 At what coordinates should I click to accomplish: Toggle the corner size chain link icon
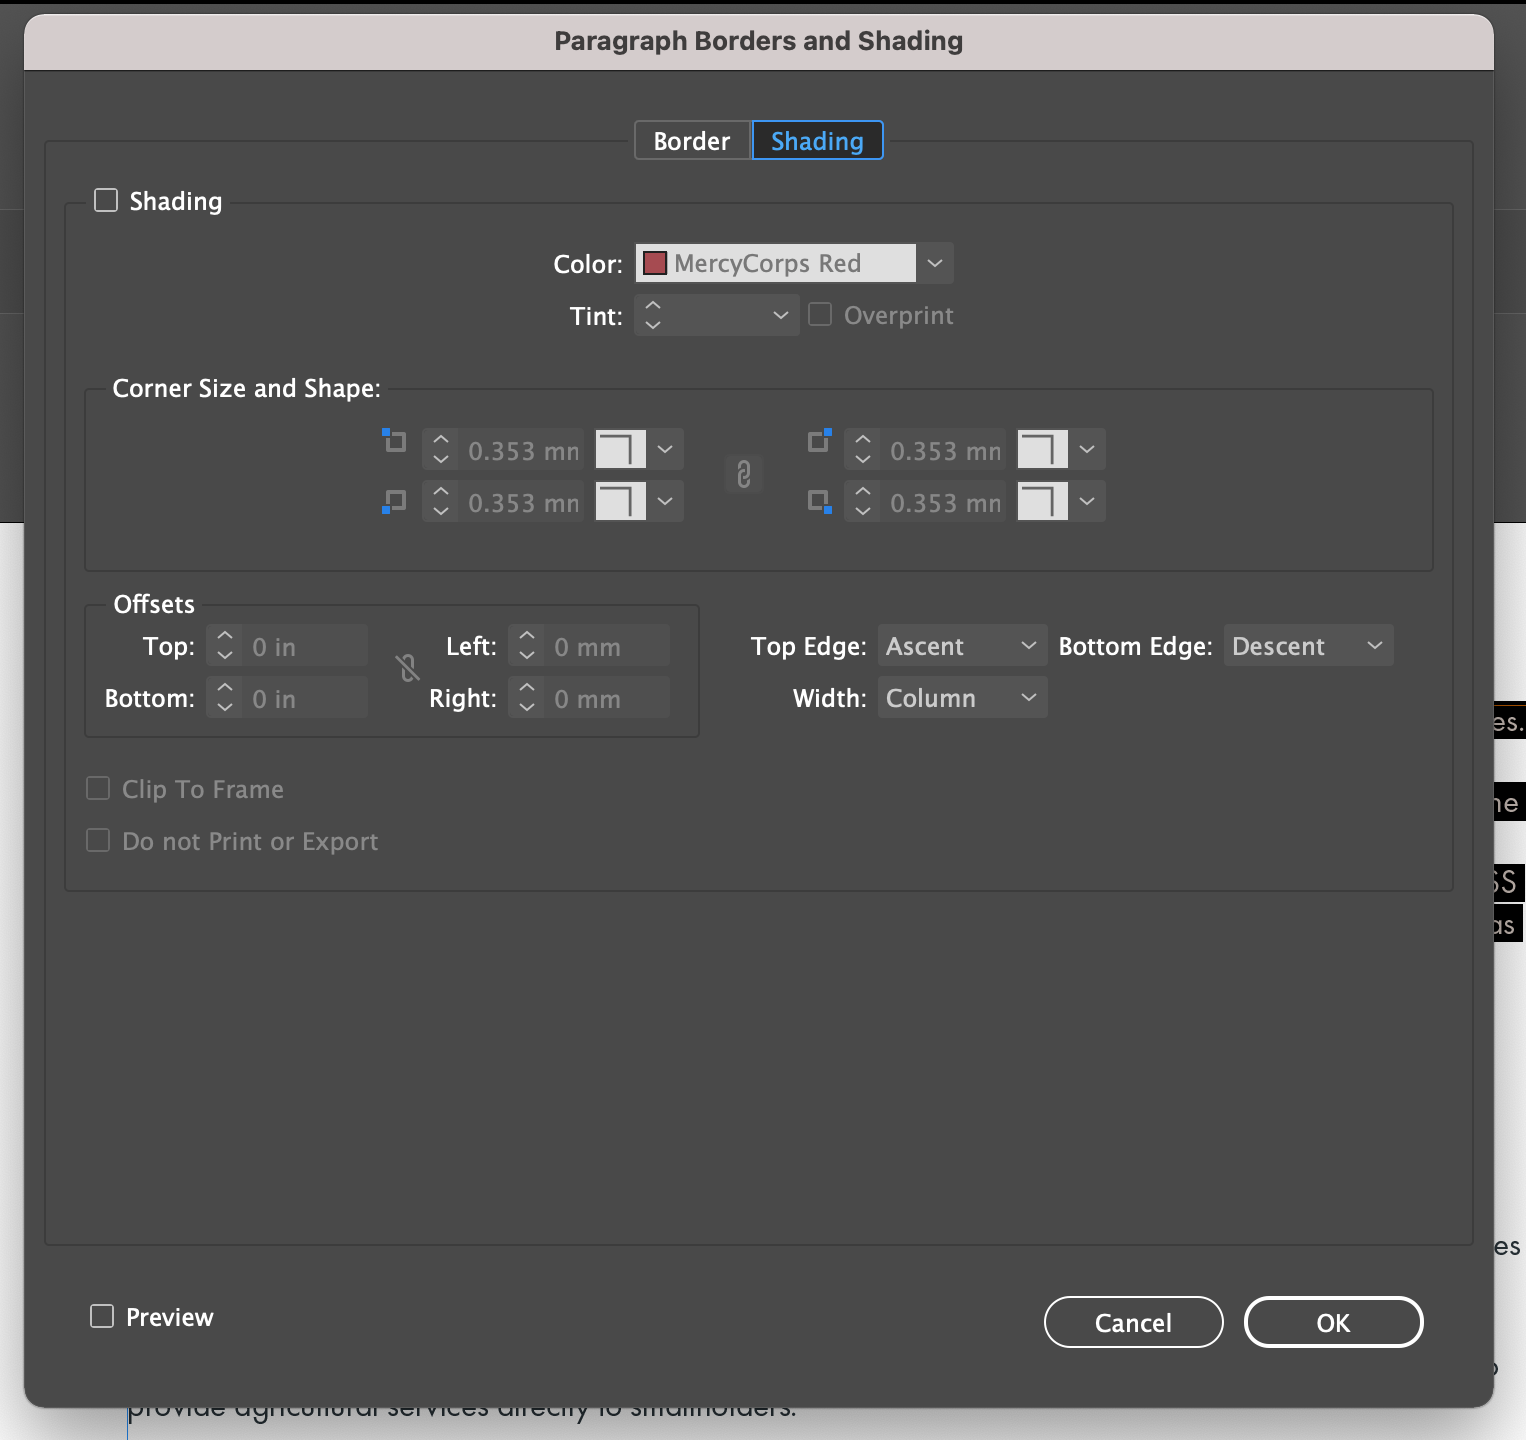(x=743, y=474)
